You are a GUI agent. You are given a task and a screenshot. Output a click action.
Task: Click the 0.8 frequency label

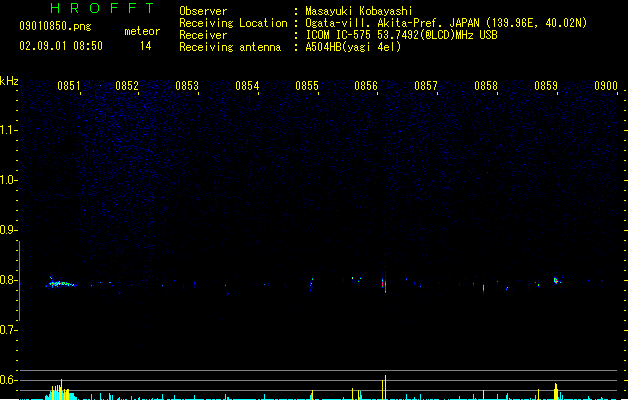click(8, 280)
